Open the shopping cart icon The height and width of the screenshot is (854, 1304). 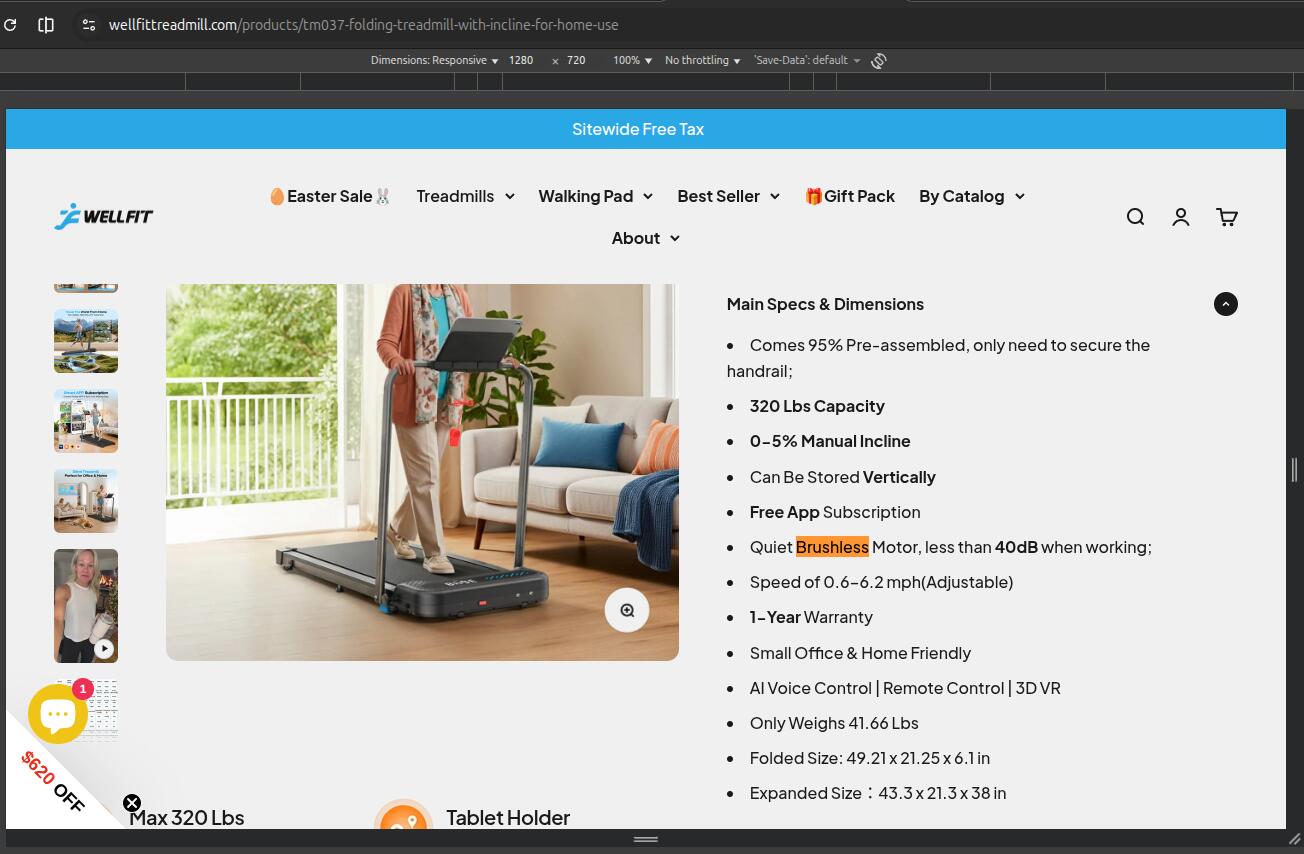coord(1227,217)
